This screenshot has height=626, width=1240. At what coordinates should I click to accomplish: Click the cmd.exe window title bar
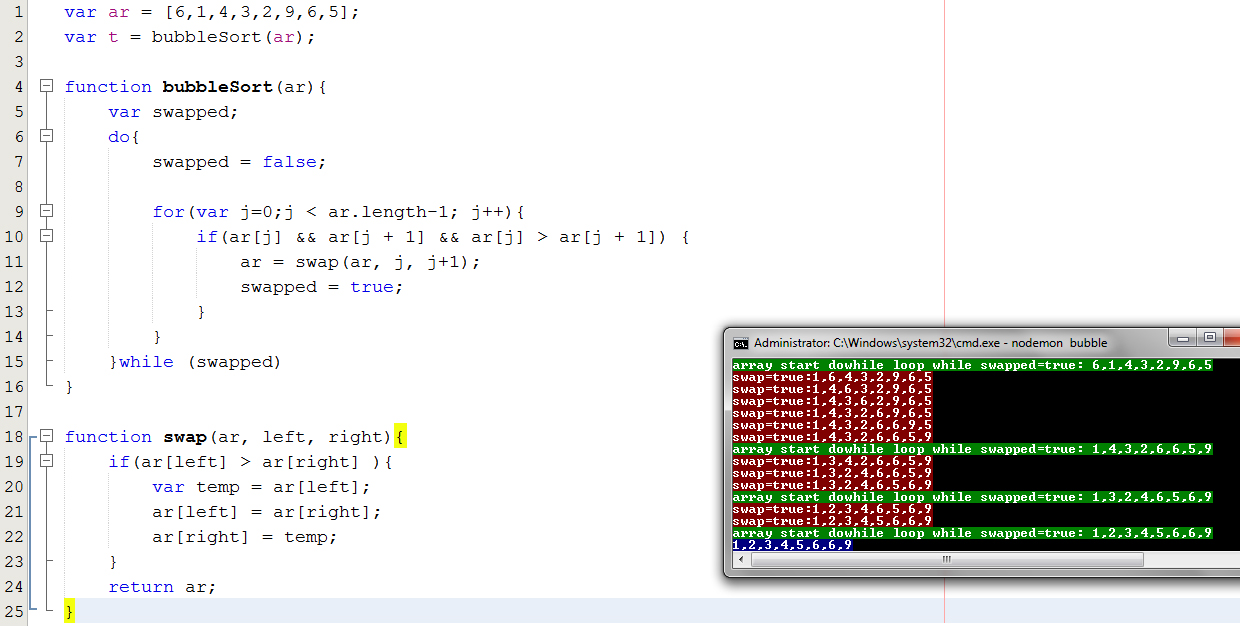(950, 343)
